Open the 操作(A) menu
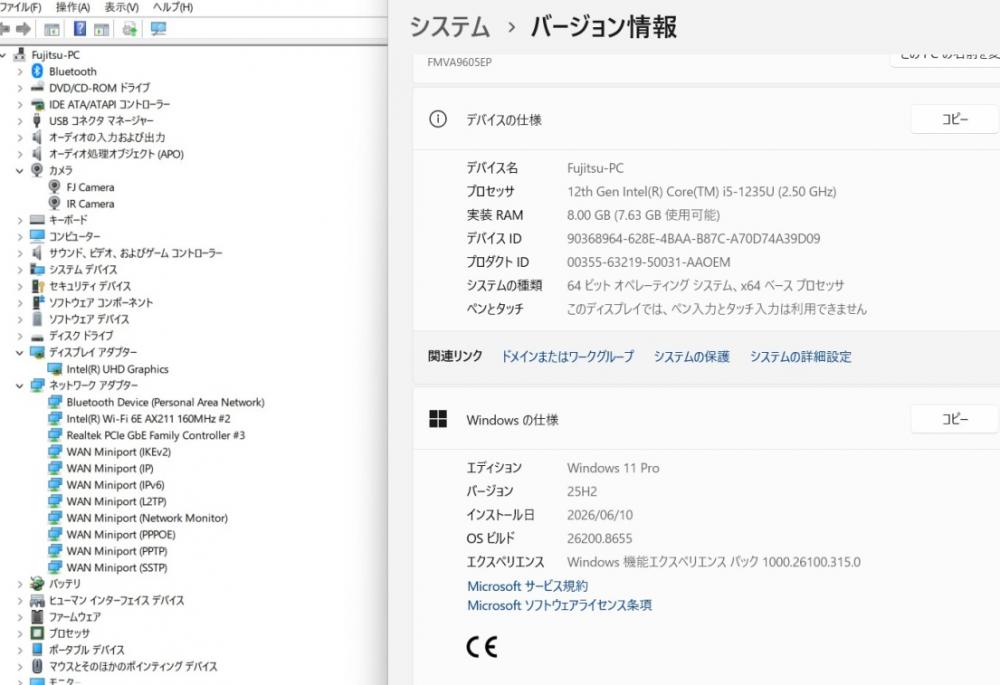This screenshot has width=1000, height=685. point(73,7)
